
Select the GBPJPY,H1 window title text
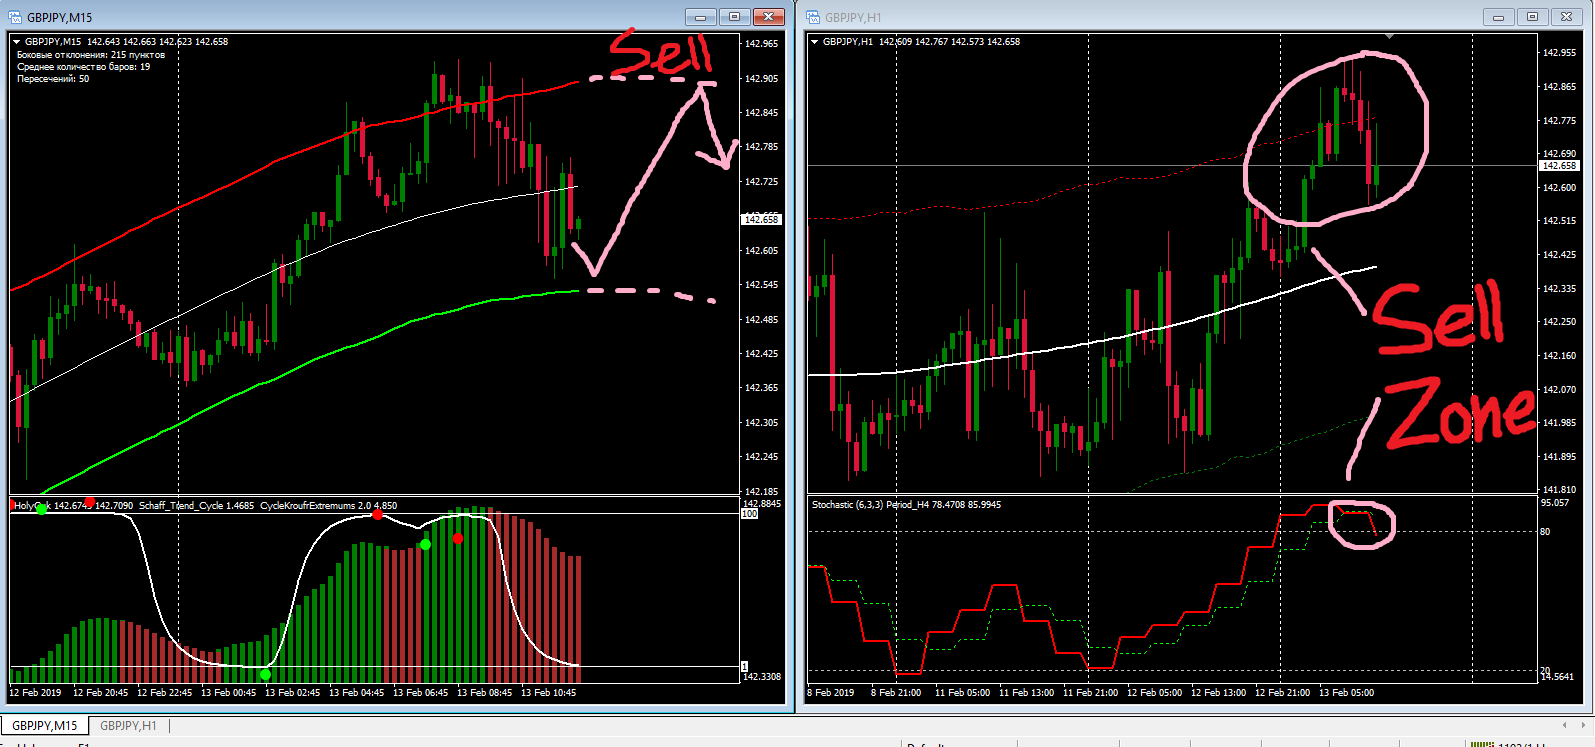tap(853, 17)
